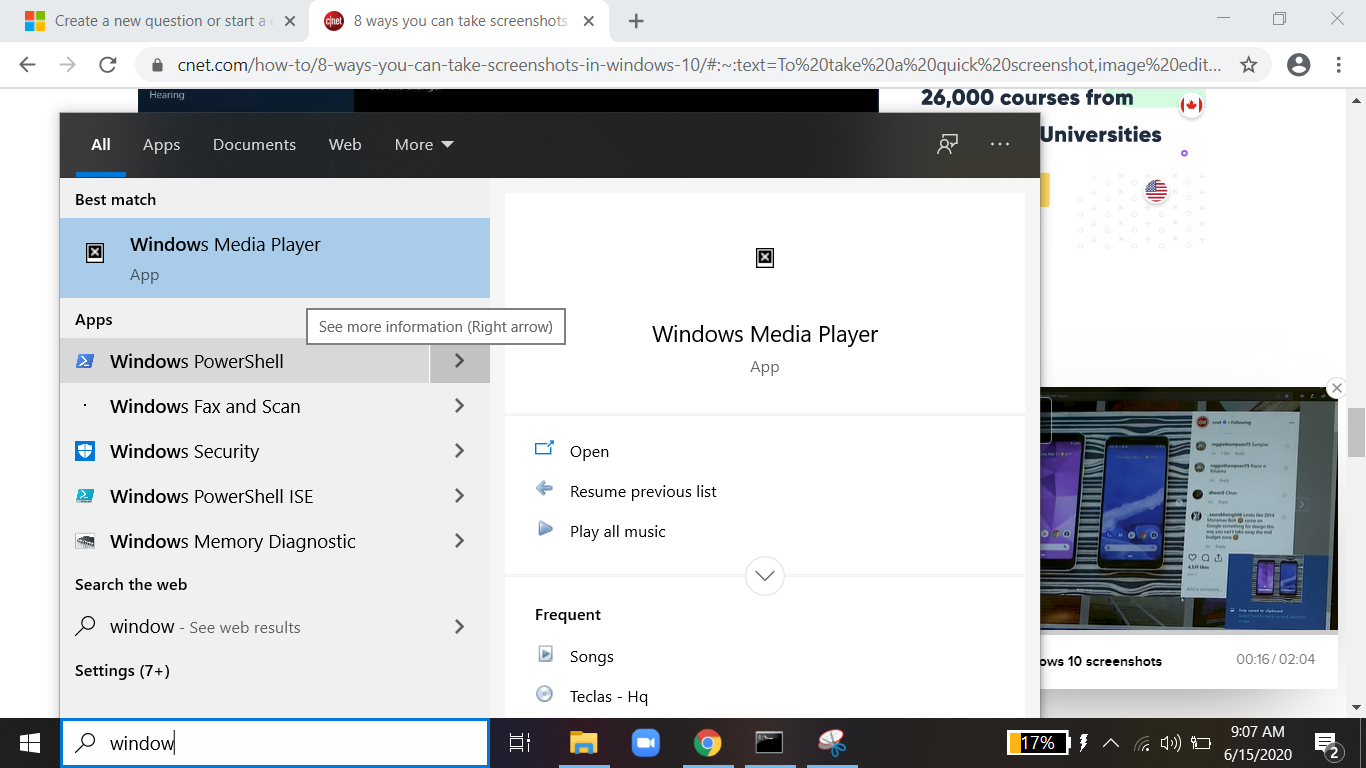1366x768 pixels.
Task: Open a new Chrome tab
Action: pyautogui.click(x=636, y=21)
